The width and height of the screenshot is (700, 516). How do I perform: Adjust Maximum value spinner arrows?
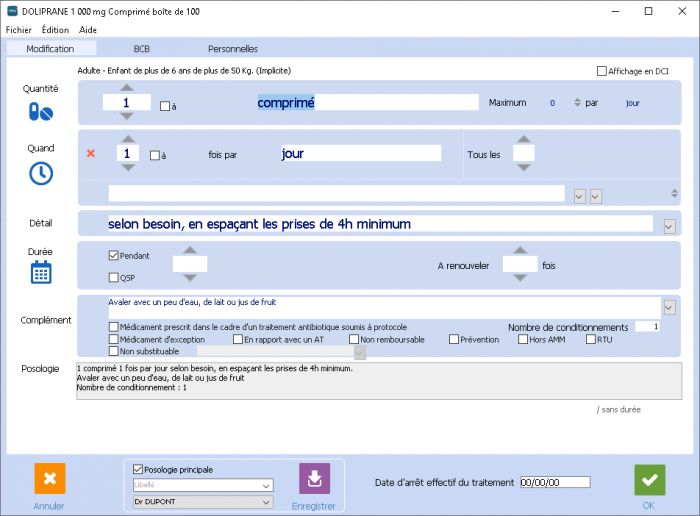577,102
